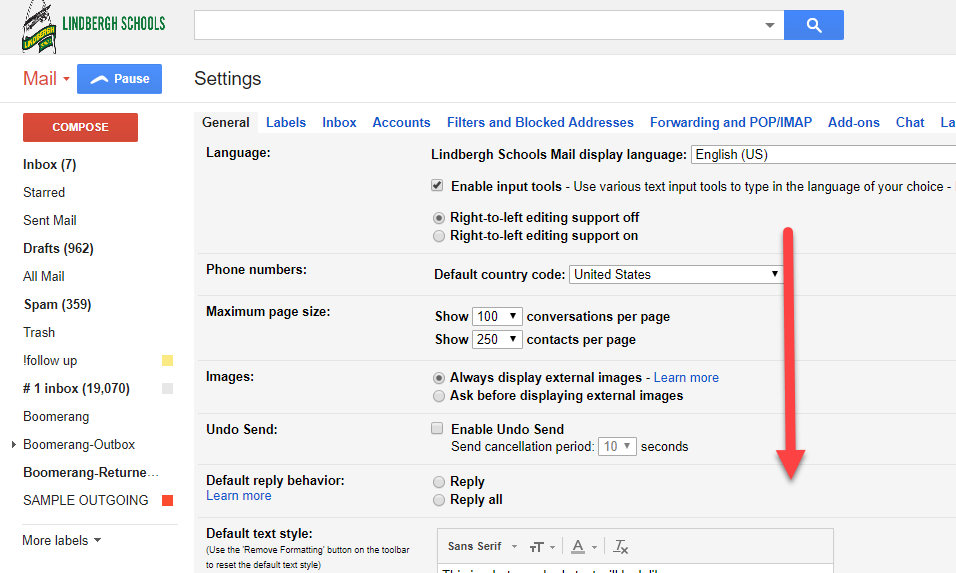Viewport: 956px width, 573px height.
Task: Check the Enable Undo Send box
Action: click(437, 429)
